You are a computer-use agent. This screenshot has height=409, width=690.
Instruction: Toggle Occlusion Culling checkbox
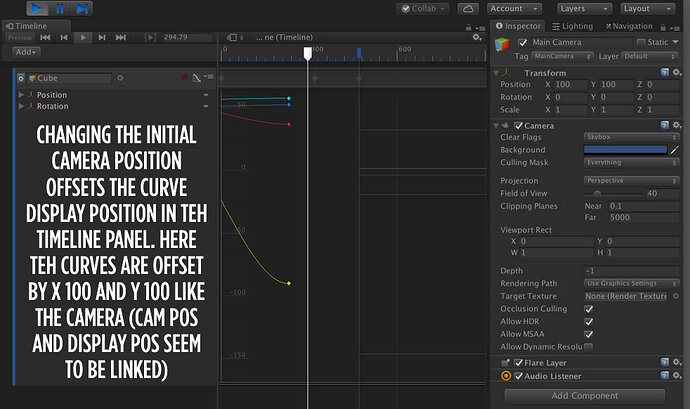point(588,309)
